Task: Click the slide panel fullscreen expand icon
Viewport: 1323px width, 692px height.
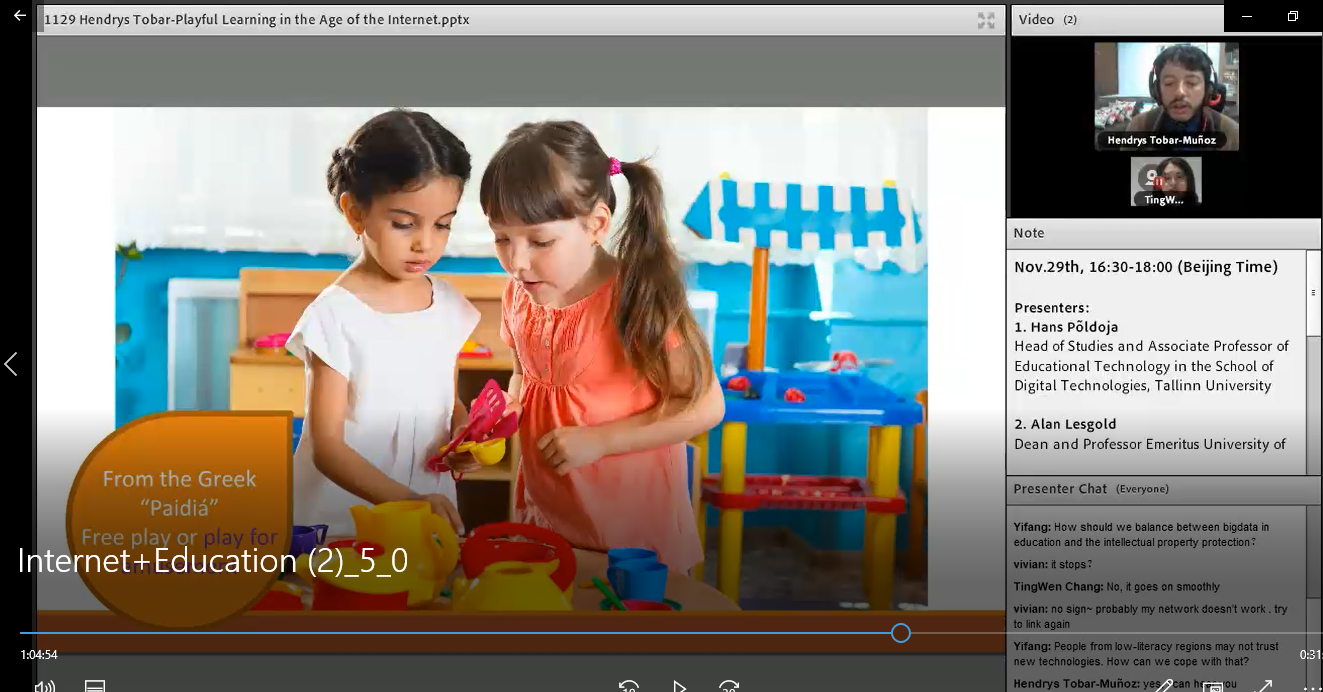Action: (x=986, y=20)
